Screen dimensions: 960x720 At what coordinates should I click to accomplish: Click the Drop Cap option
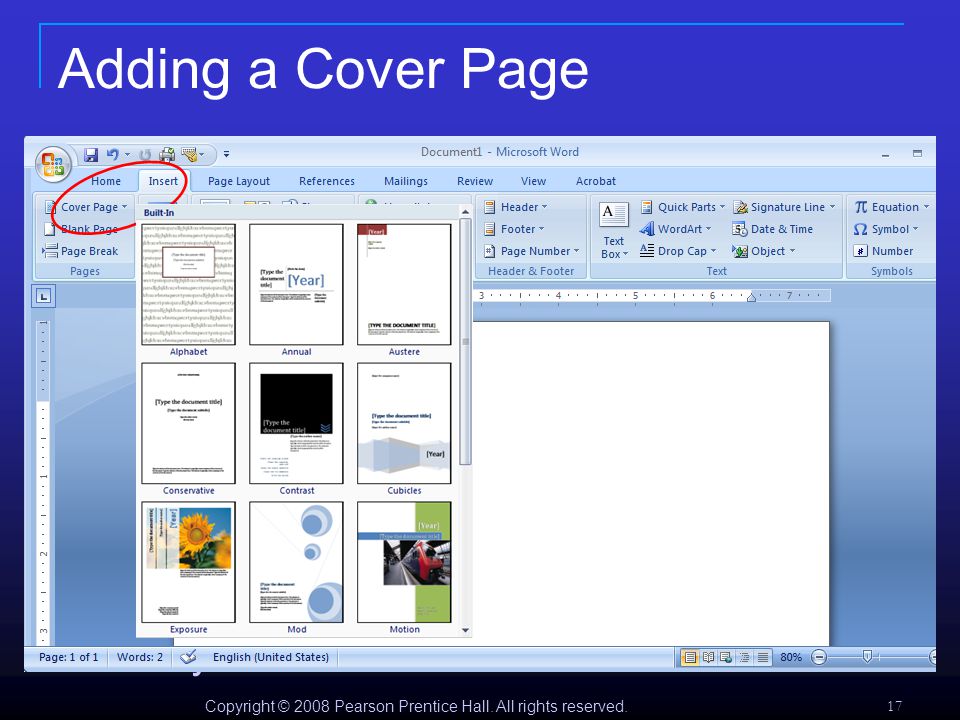(x=678, y=251)
